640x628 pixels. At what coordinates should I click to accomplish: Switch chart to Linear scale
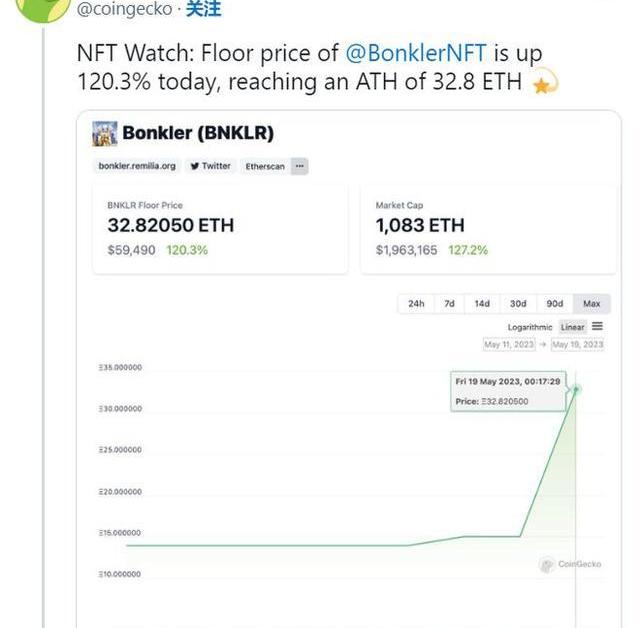point(572,327)
